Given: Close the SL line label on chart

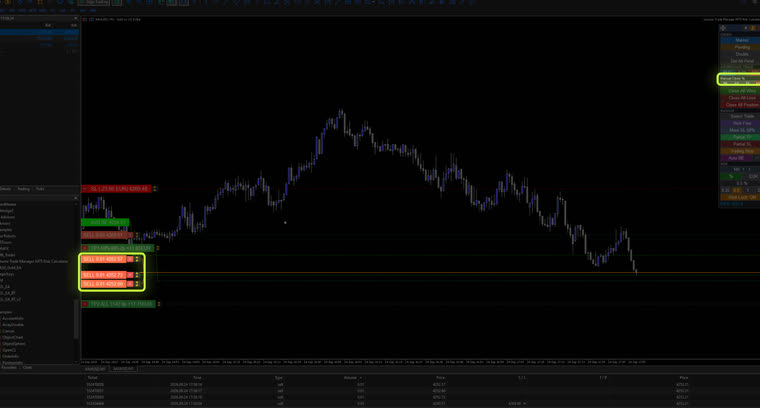Looking at the screenshot, I should [x=84, y=188].
